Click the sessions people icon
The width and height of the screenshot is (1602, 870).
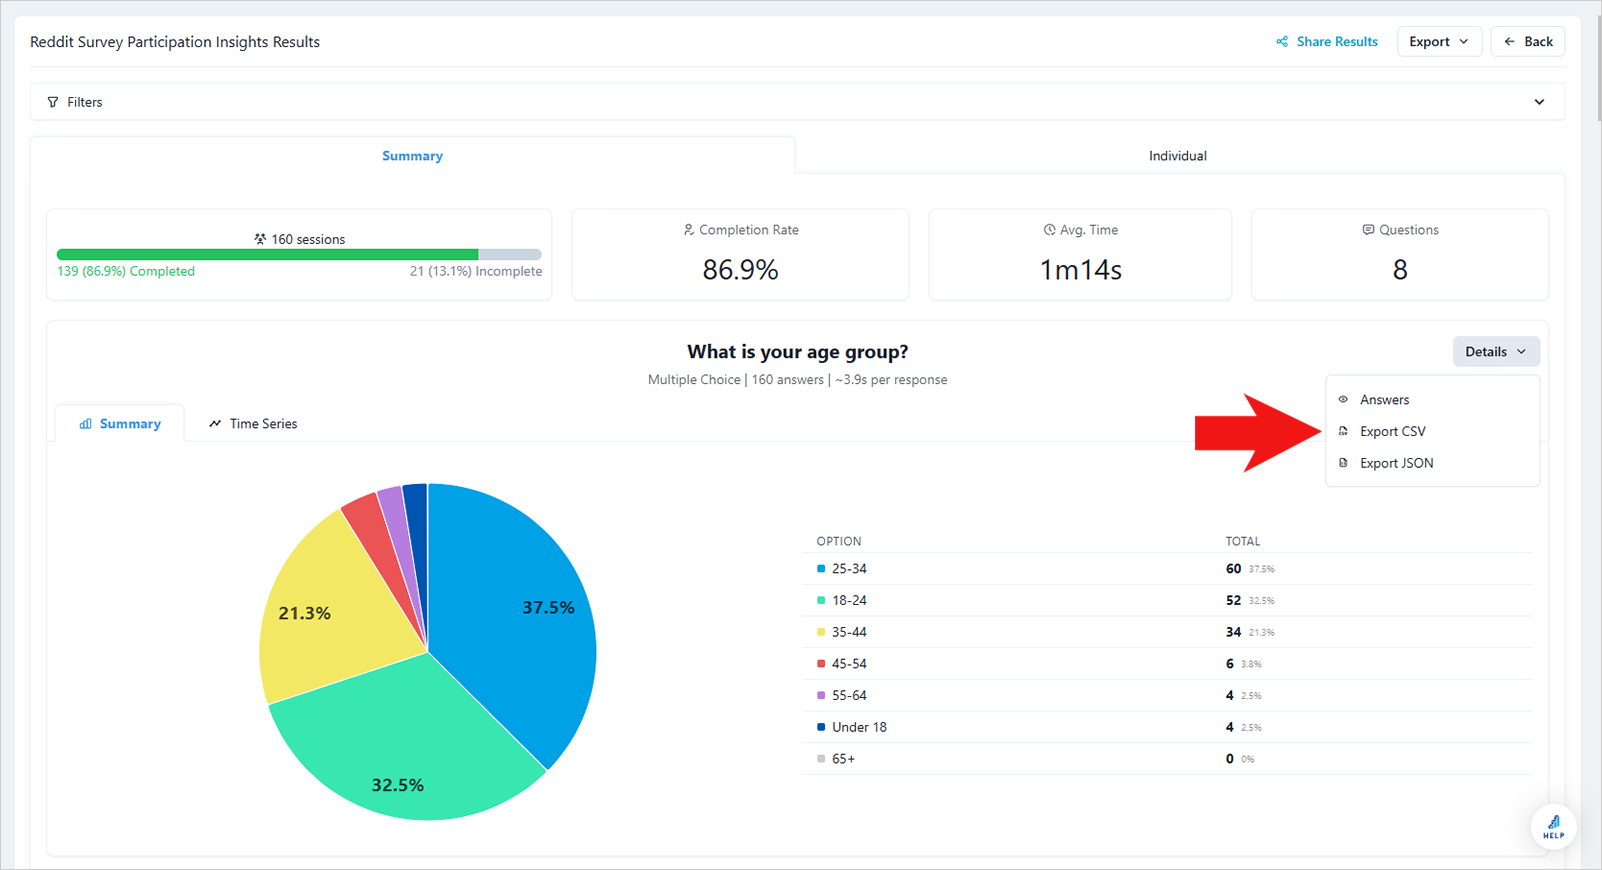(x=260, y=239)
